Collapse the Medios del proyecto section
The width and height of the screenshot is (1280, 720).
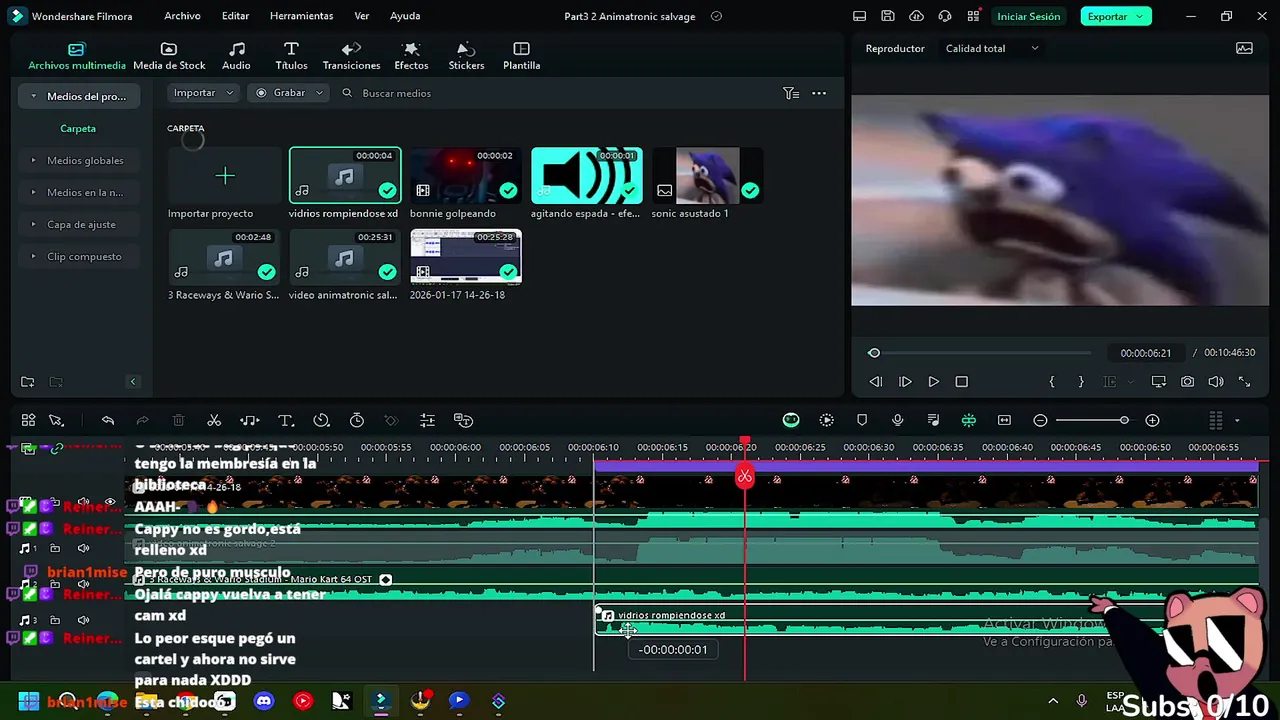pyautogui.click(x=33, y=96)
